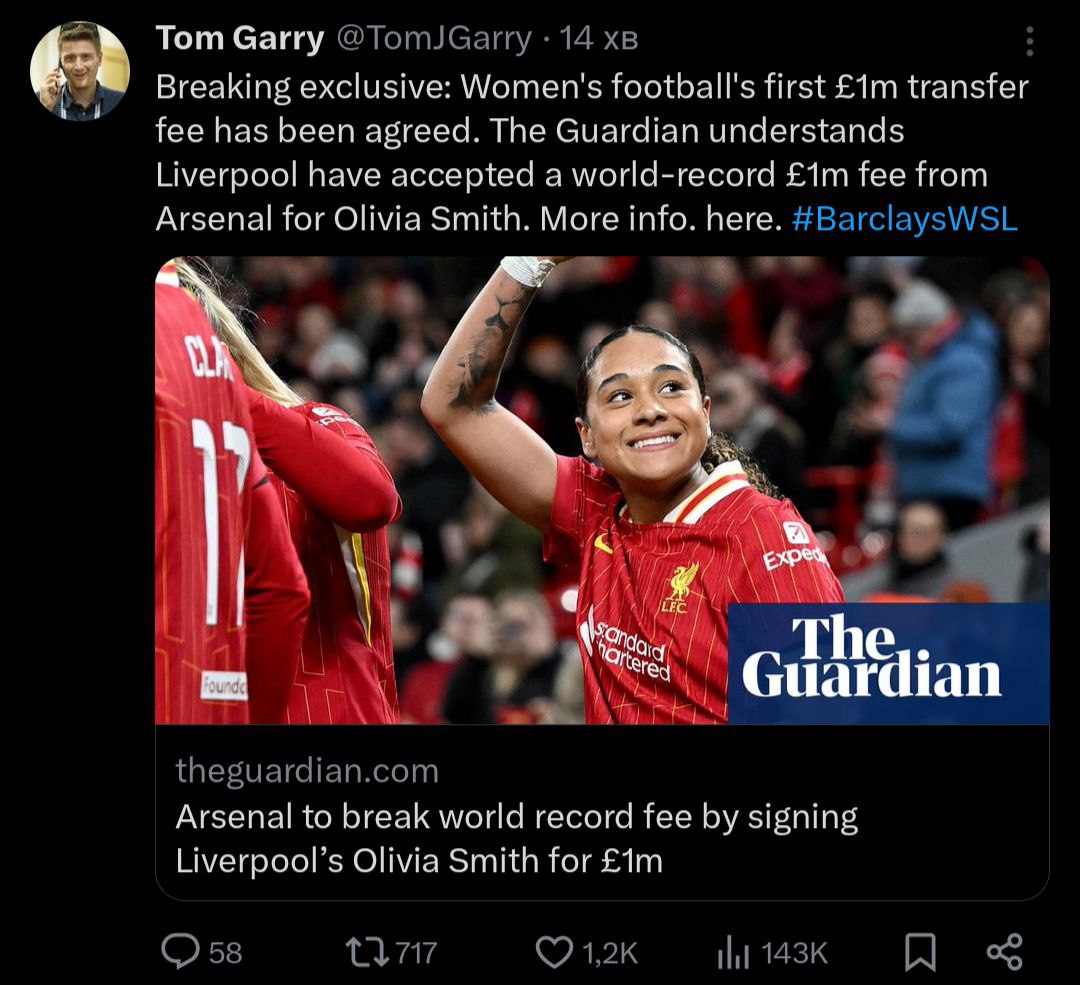Click the 143K views count
Screen dimensions: 1080x985
click(x=794, y=953)
